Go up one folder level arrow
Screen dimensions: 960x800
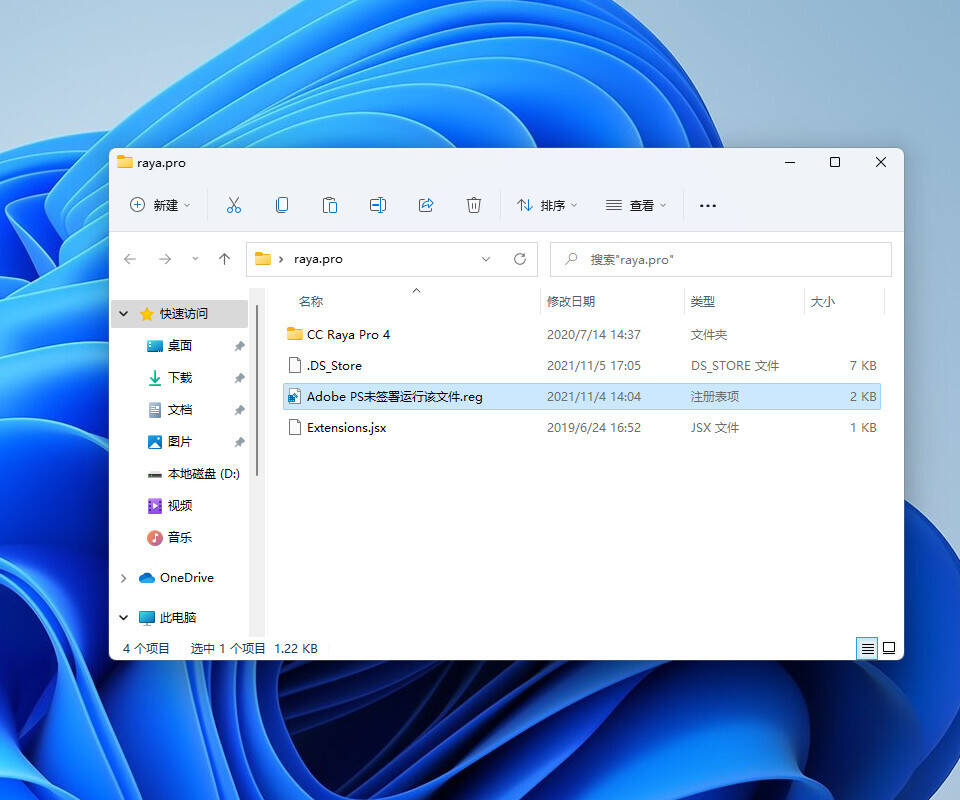coord(224,259)
